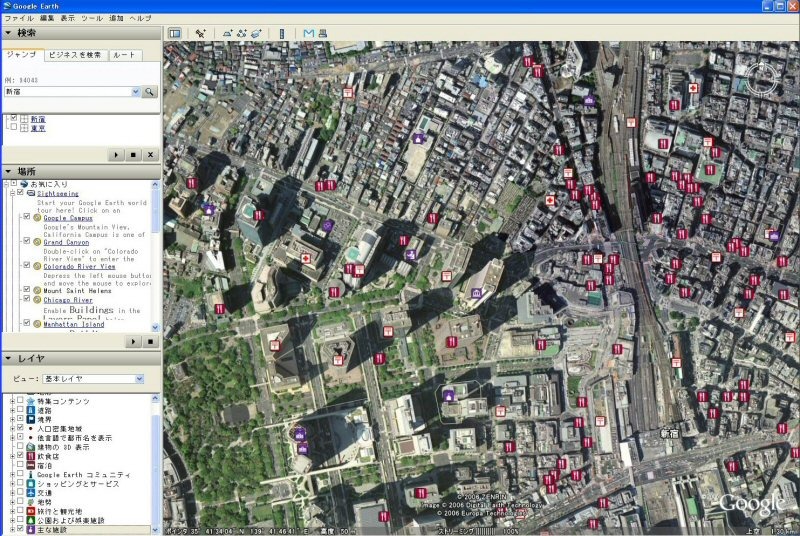Screen dimensions: 800x536
Task: Collapse the 場所 places panel
Action: (x=8, y=171)
